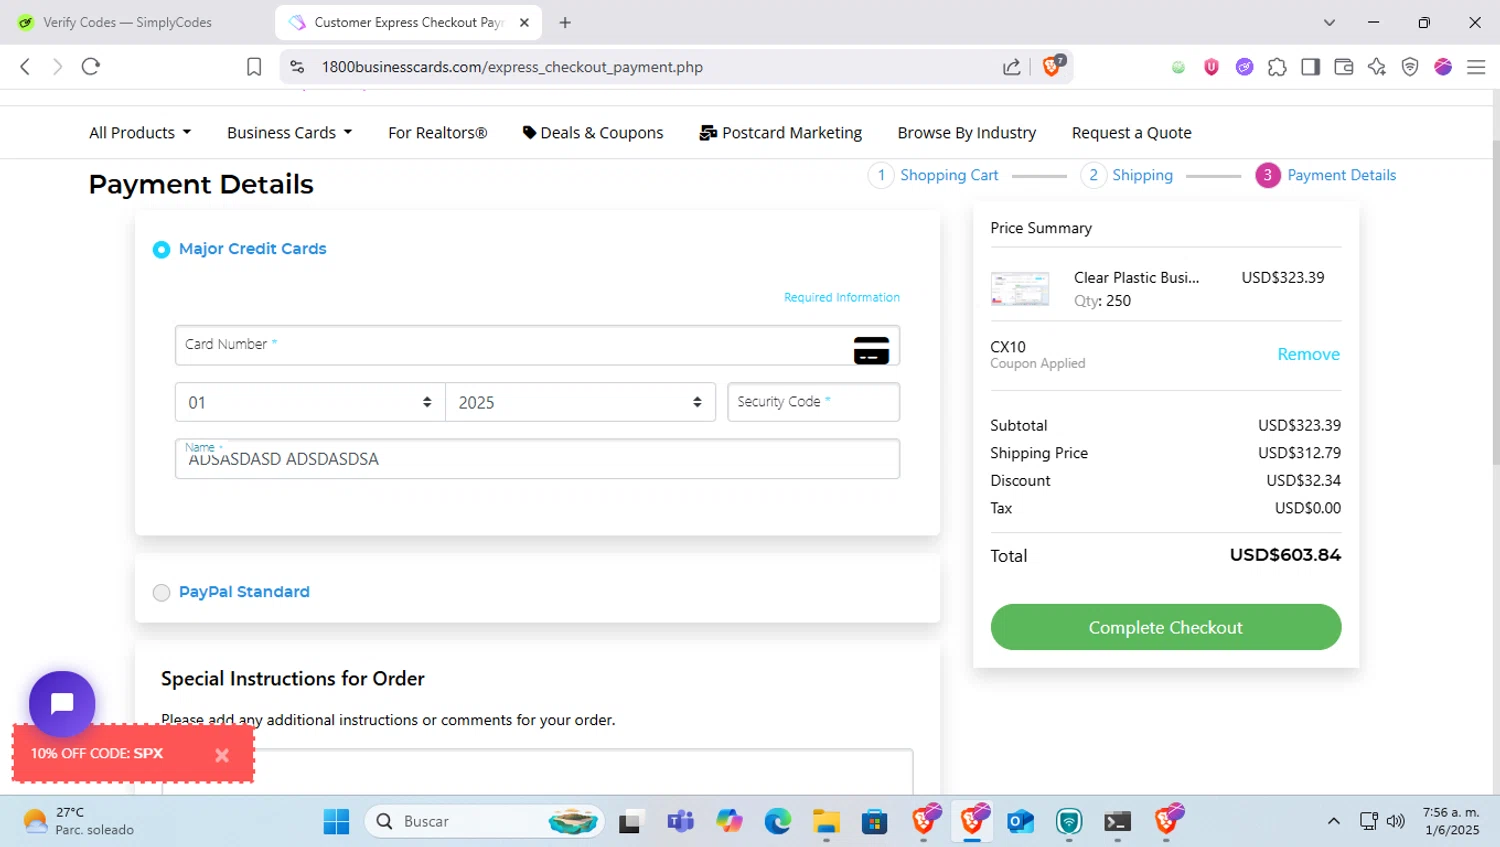Open the Brave Wallet icon
1500x847 pixels.
(1344, 67)
